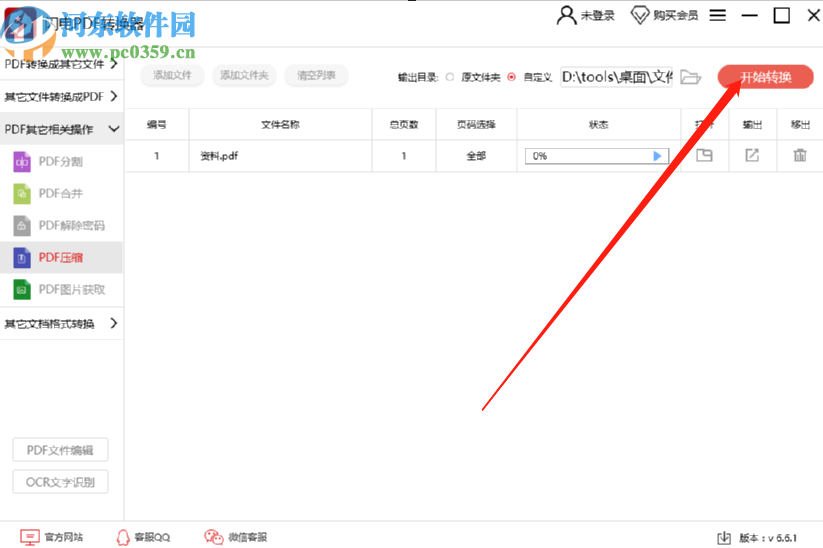Click the 0% progress bar for 资料.pdf

tap(597, 156)
